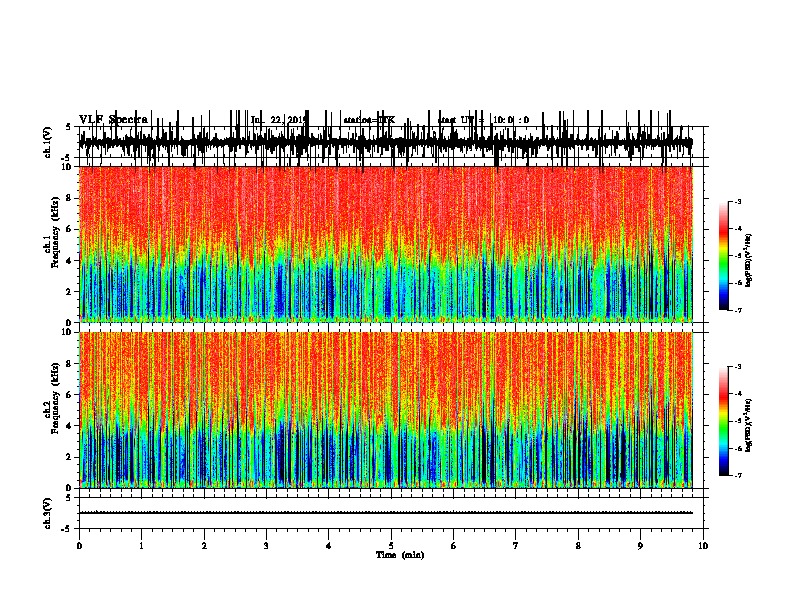Viewport: 792px width, 612px height.
Task: Click the ch.2 'Frequency (kHz)' axis label
Action: tap(55, 398)
